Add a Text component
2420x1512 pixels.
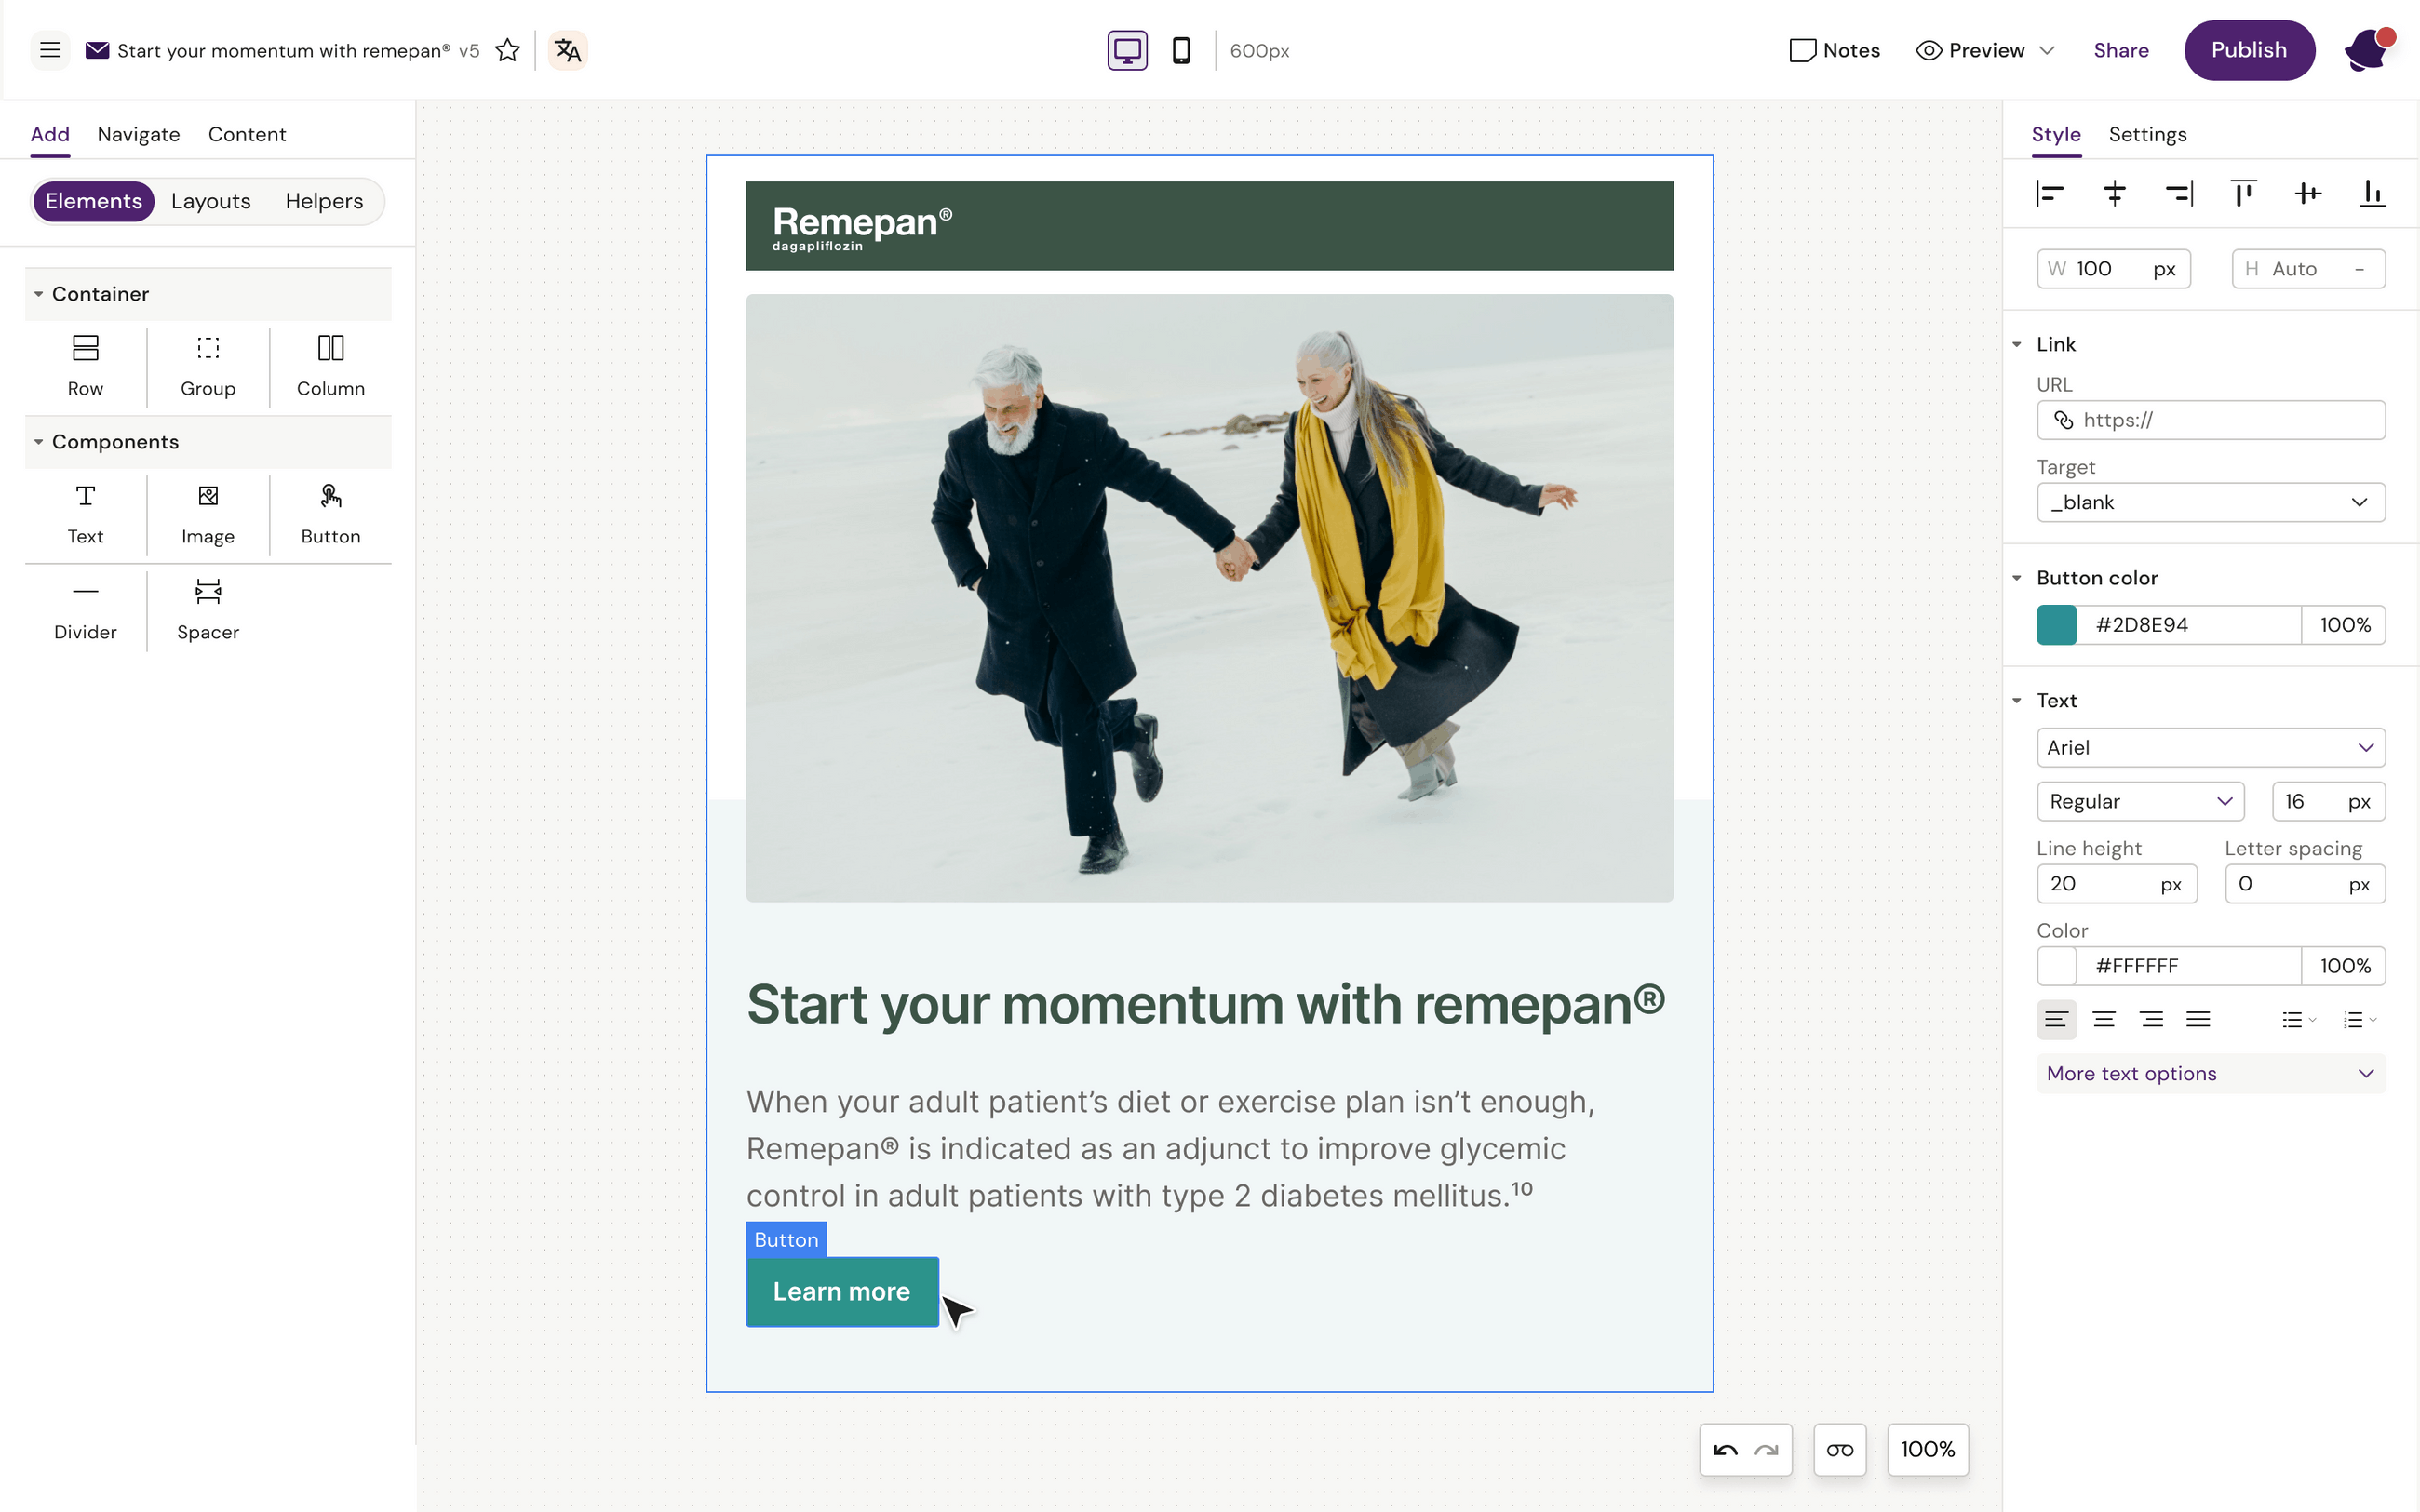(85, 514)
